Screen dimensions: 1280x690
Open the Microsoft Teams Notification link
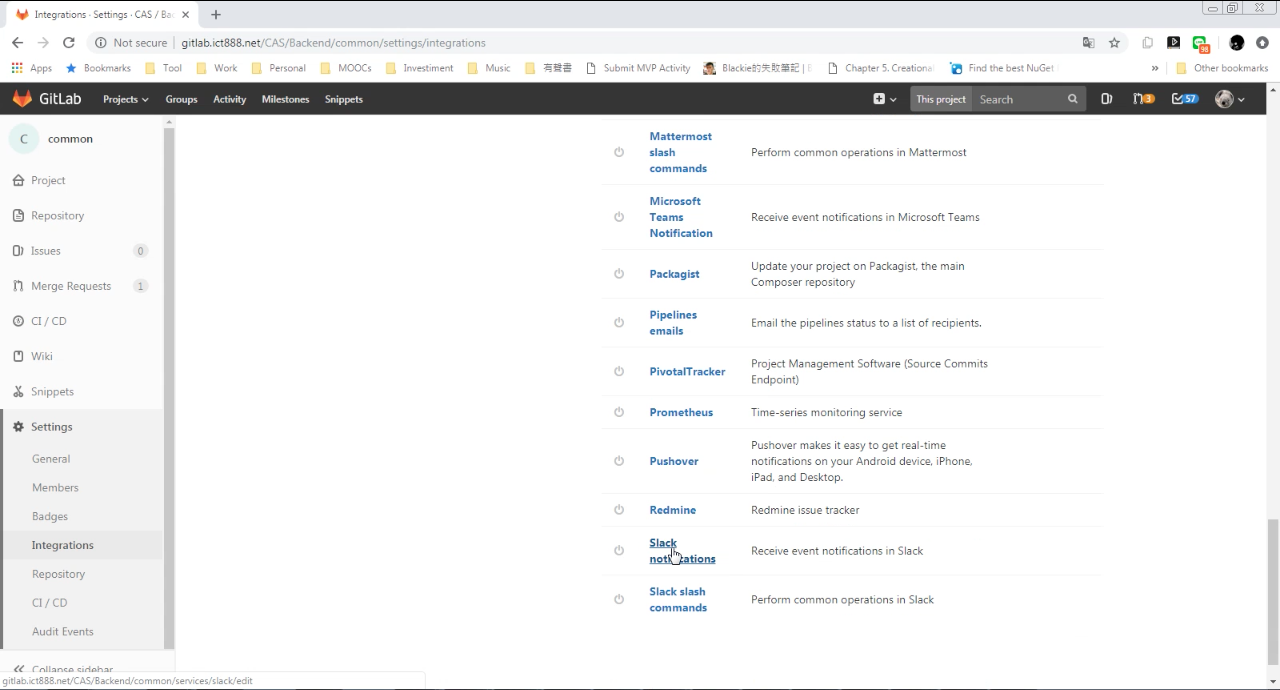point(681,217)
